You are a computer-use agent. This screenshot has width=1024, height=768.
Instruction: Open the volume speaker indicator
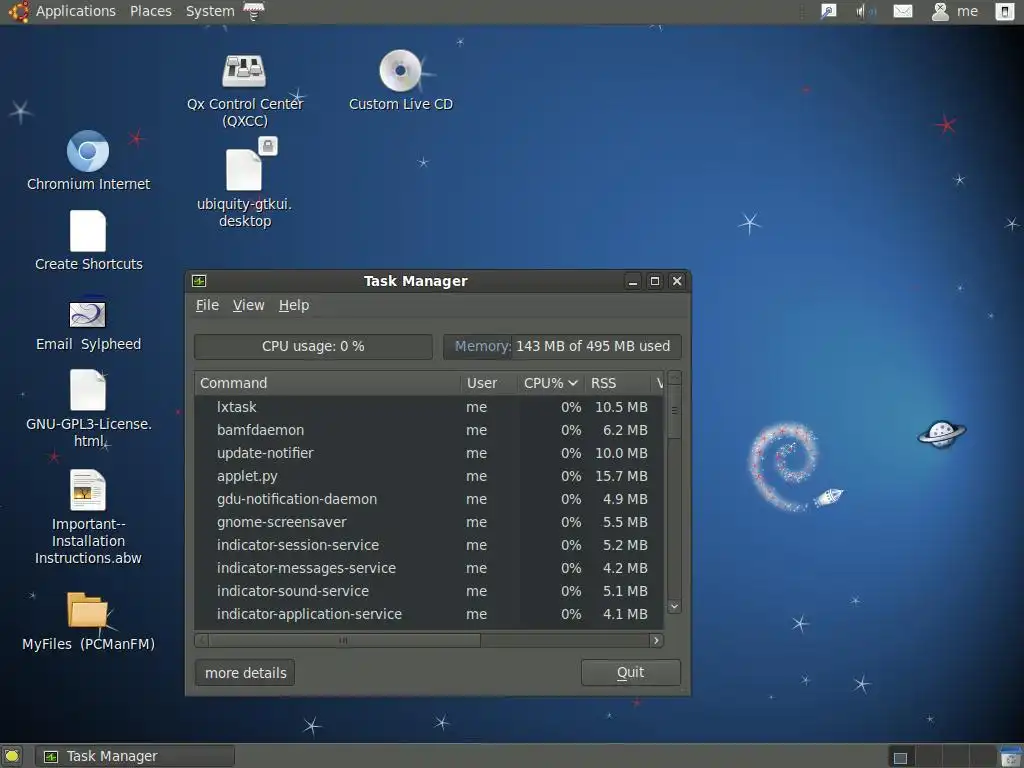[x=865, y=11]
